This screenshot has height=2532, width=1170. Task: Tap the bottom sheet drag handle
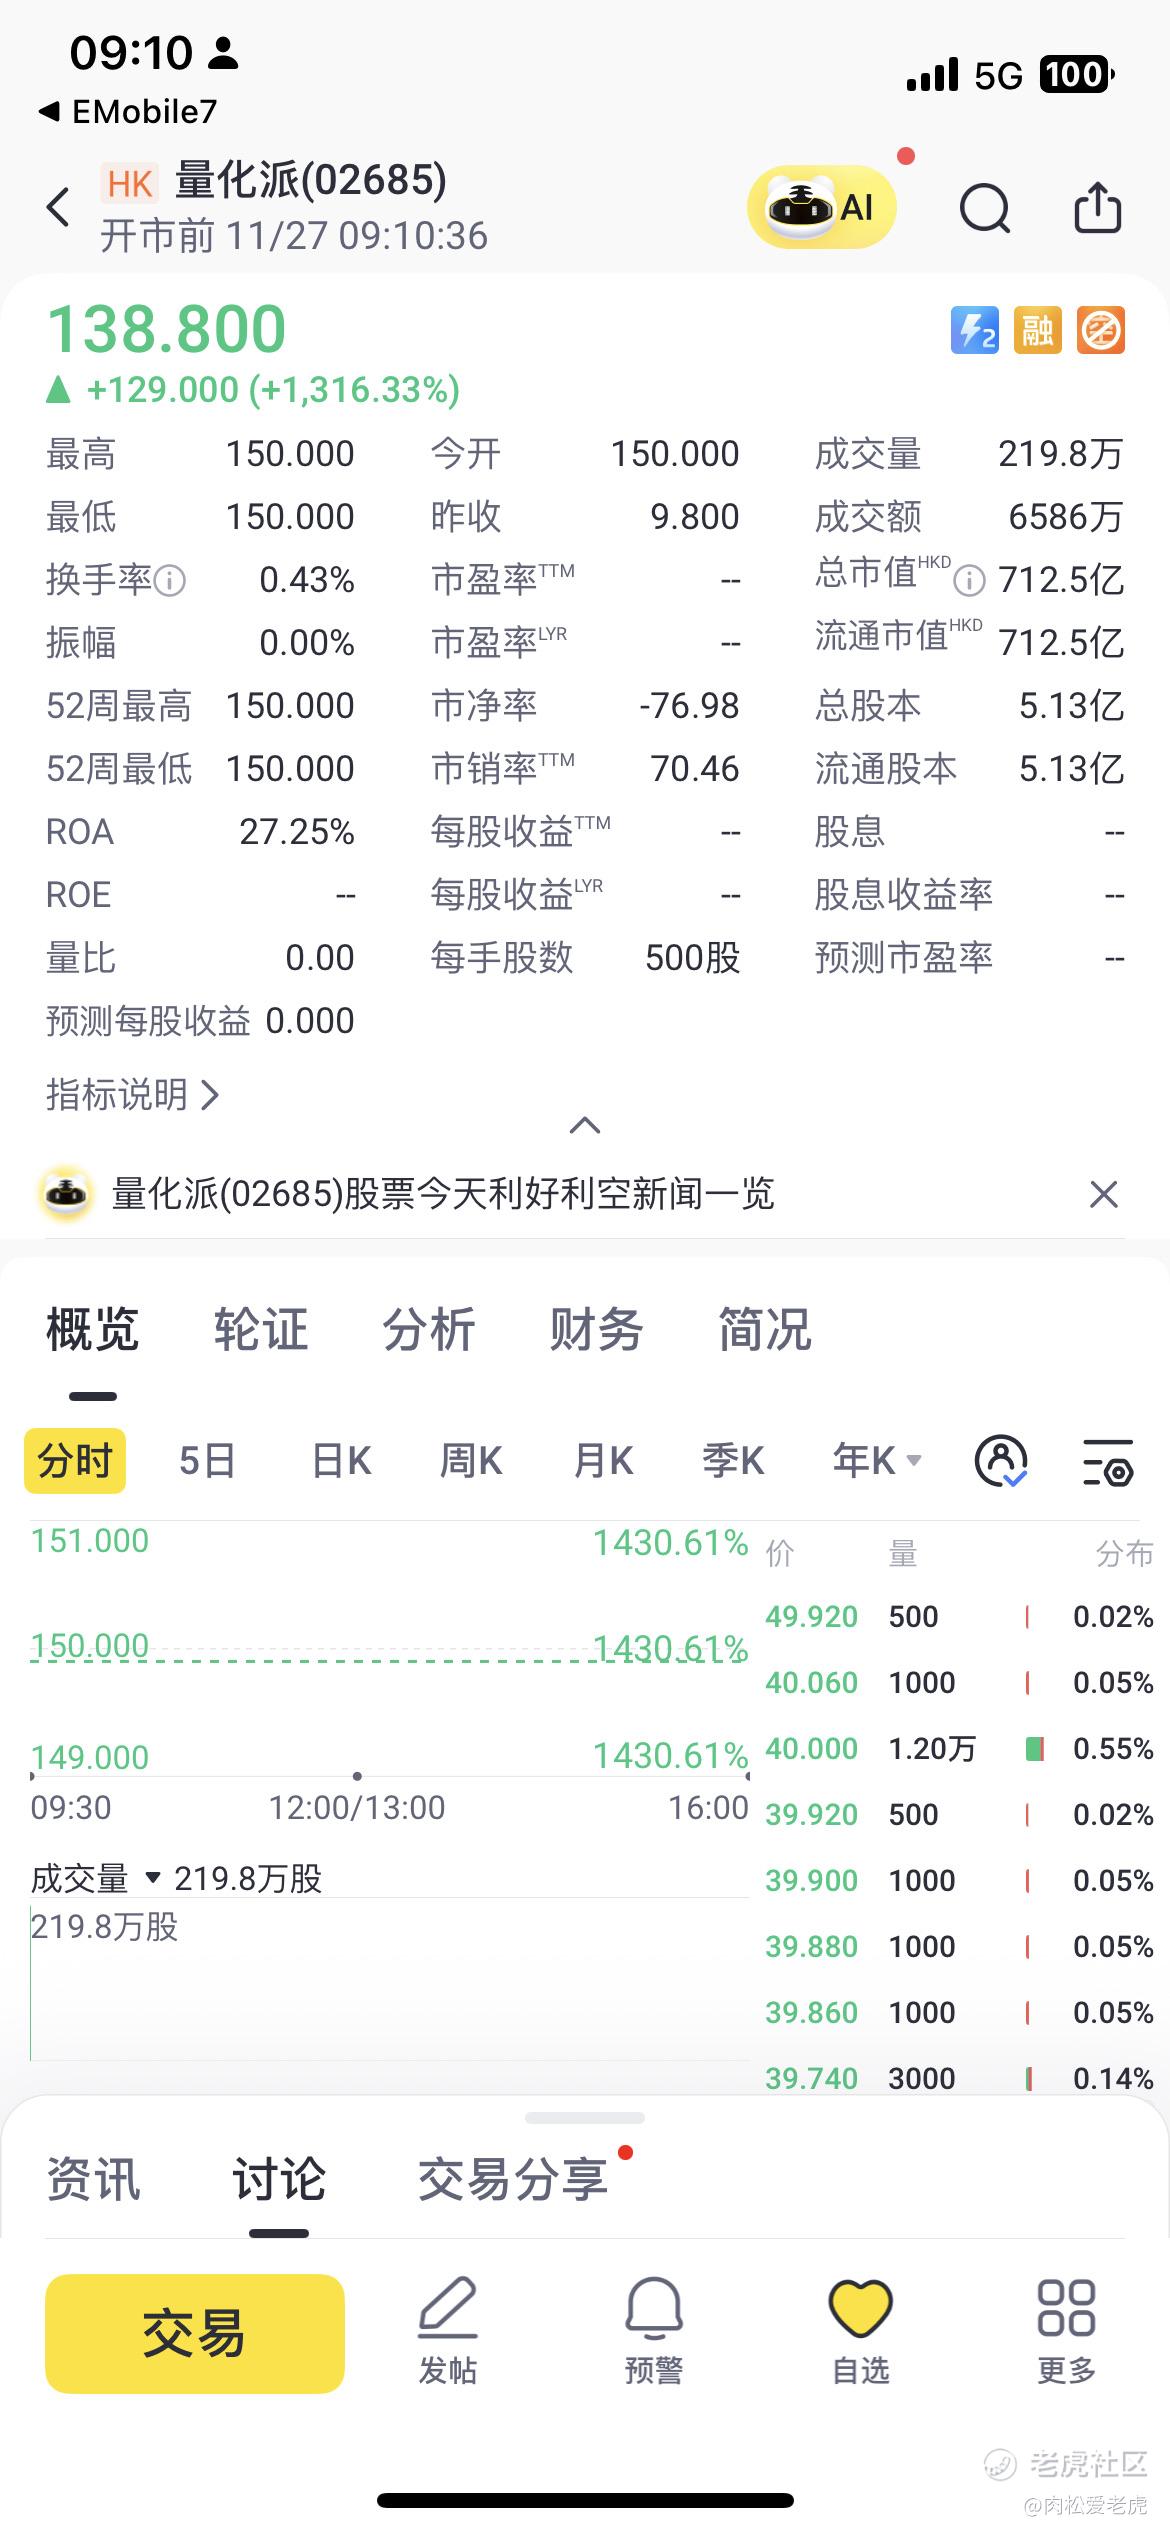click(585, 2118)
